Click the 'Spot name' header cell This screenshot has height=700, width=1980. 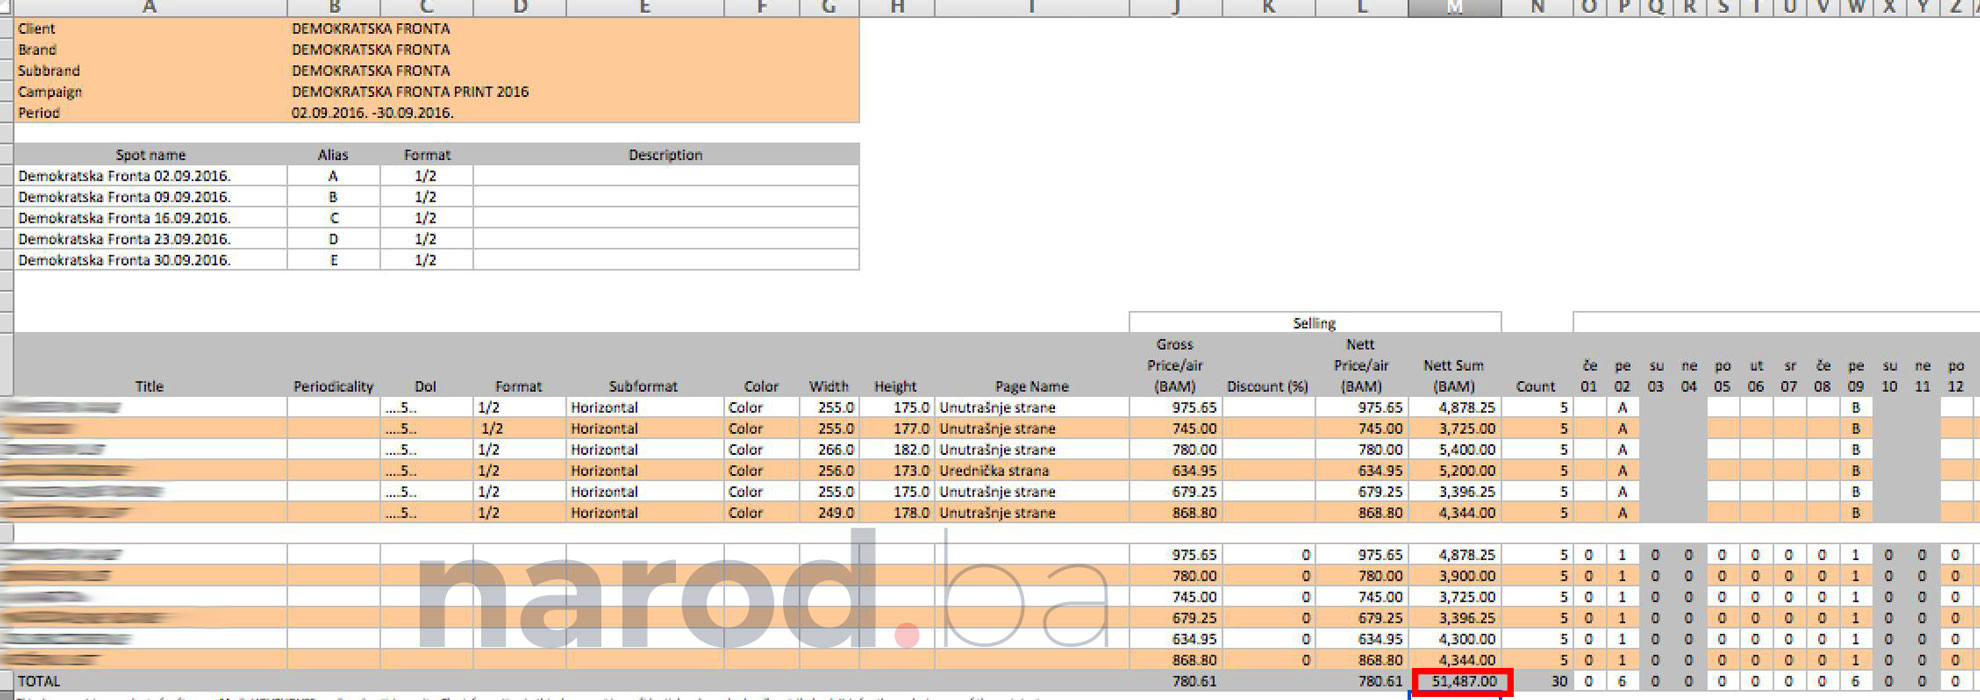[x=150, y=155]
